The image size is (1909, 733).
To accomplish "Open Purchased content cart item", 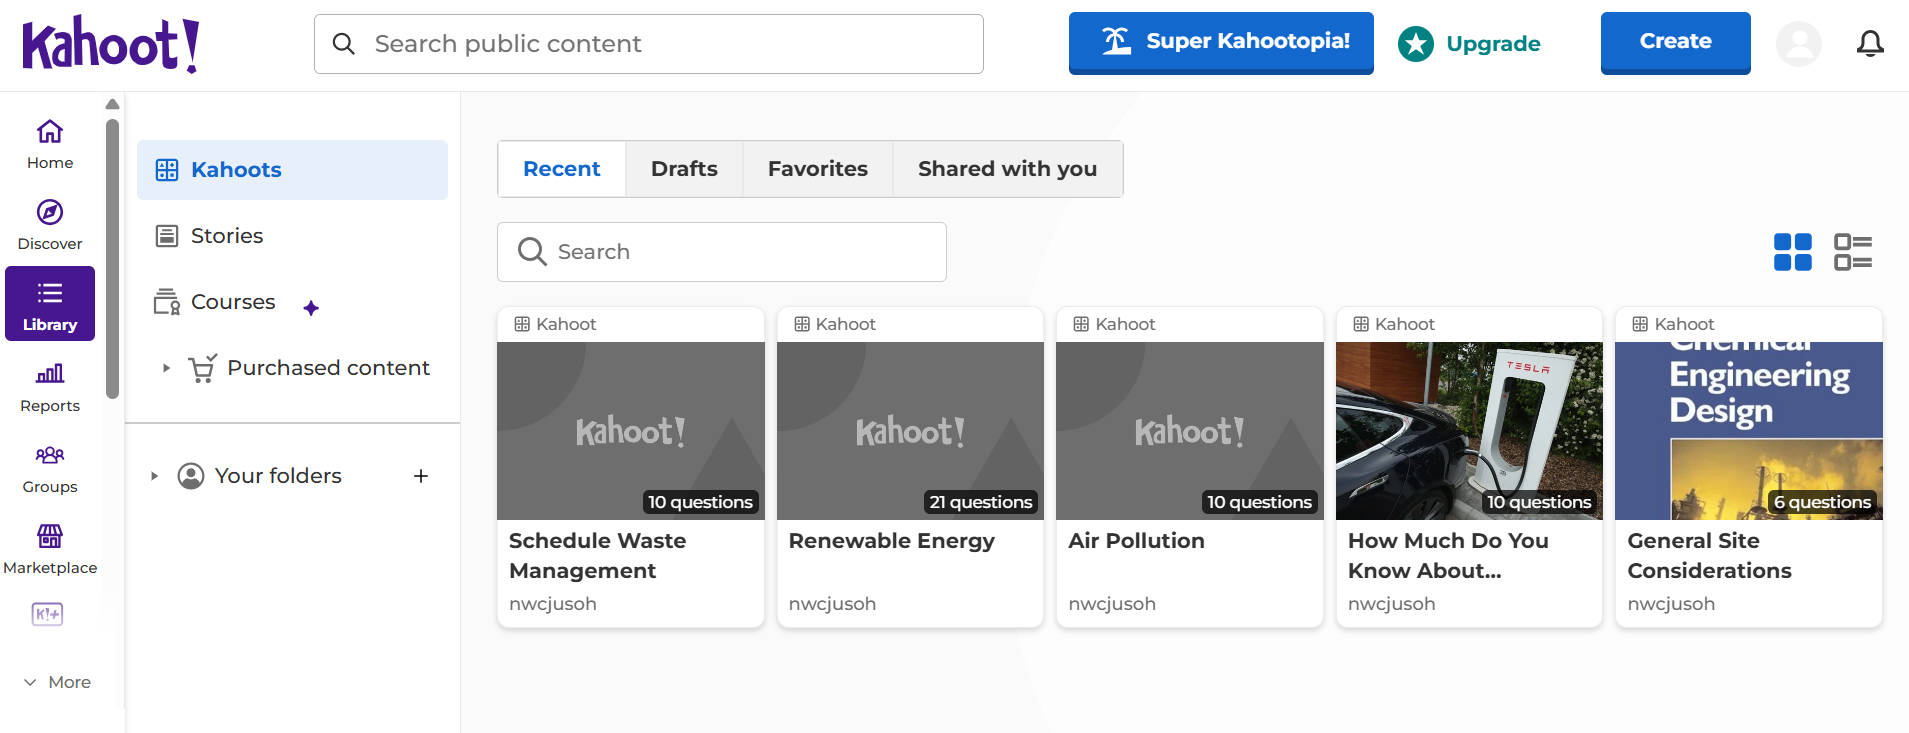I will click(309, 368).
